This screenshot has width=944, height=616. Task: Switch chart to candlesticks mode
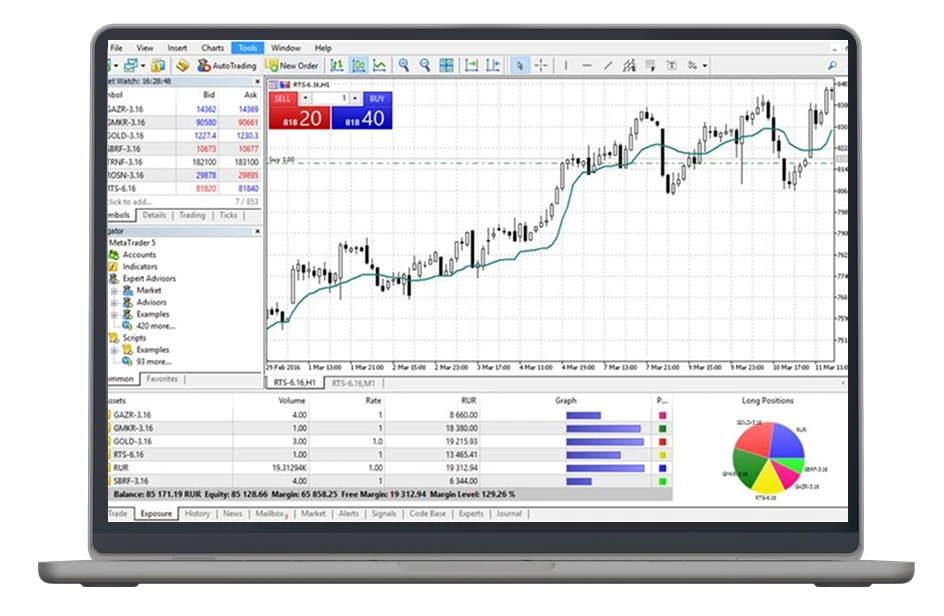pyautogui.click(x=359, y=65)
